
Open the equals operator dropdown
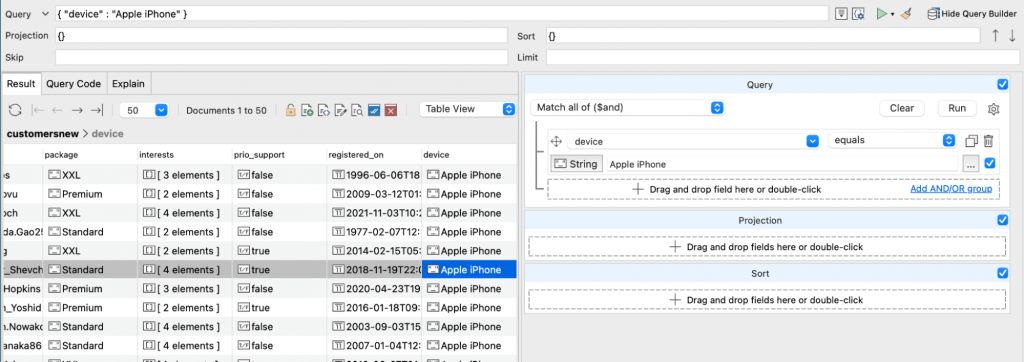click(x=891, y=140)
